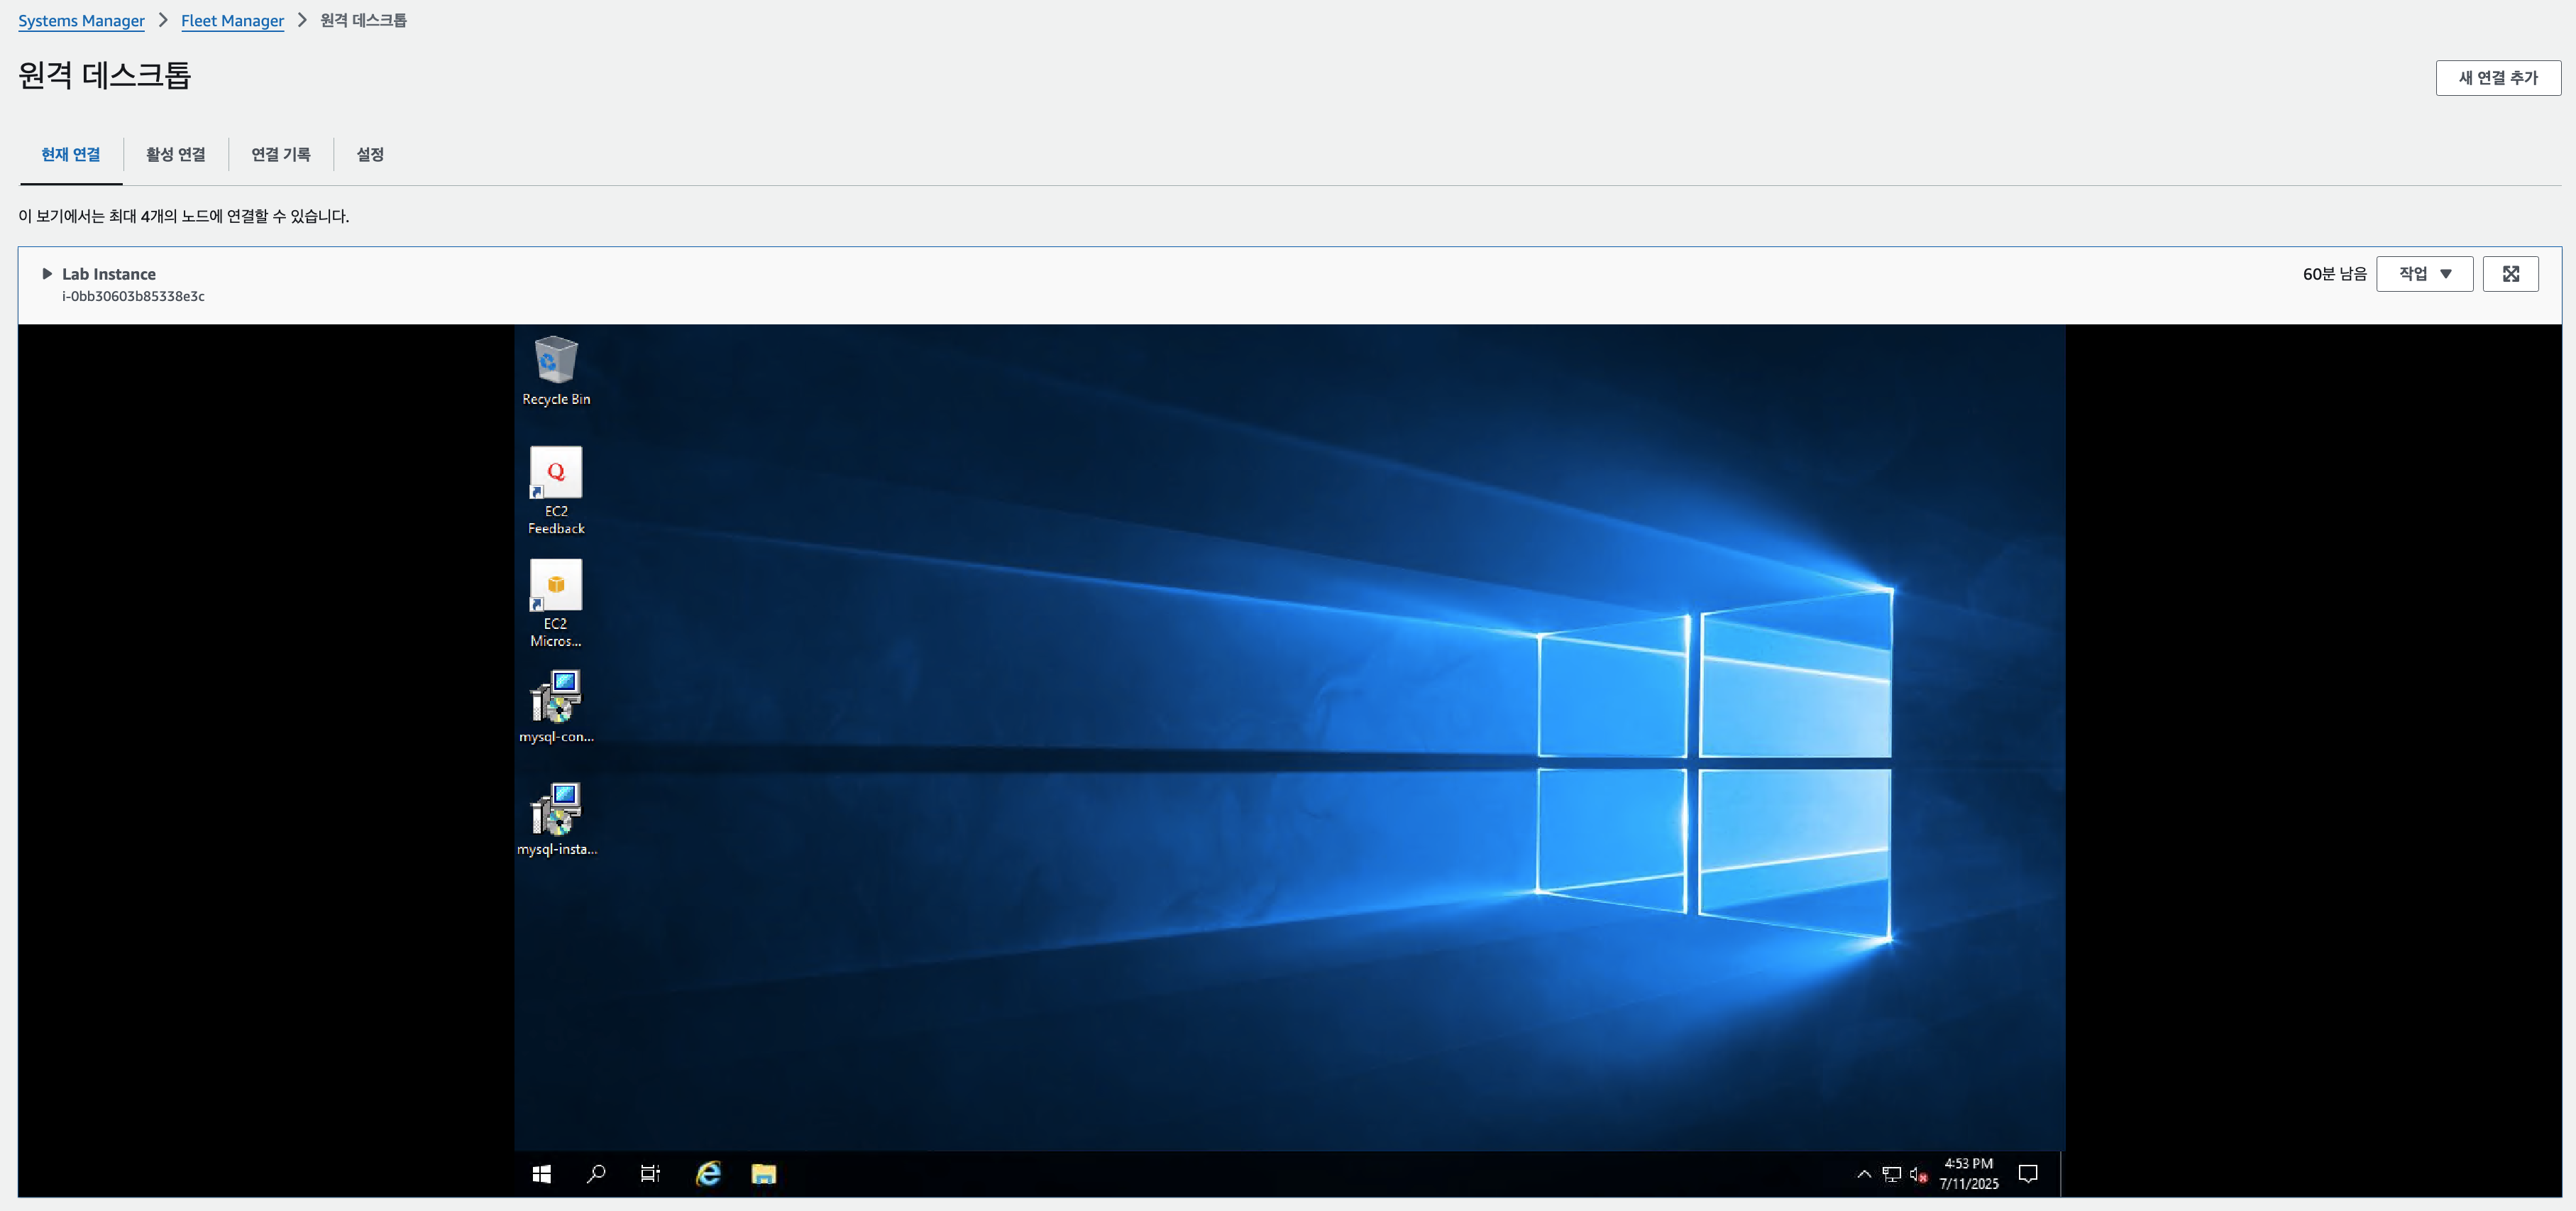Click the instance ID i-0bb30603b85338e3c
Image resolution: width=2576 pixels, height=1211 pixels.
coord(133,297)
